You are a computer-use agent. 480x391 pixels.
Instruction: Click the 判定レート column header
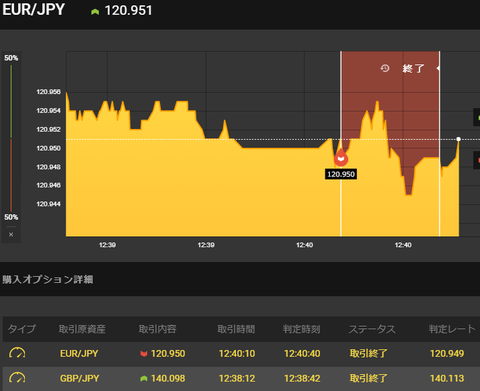tap(452, 329)
